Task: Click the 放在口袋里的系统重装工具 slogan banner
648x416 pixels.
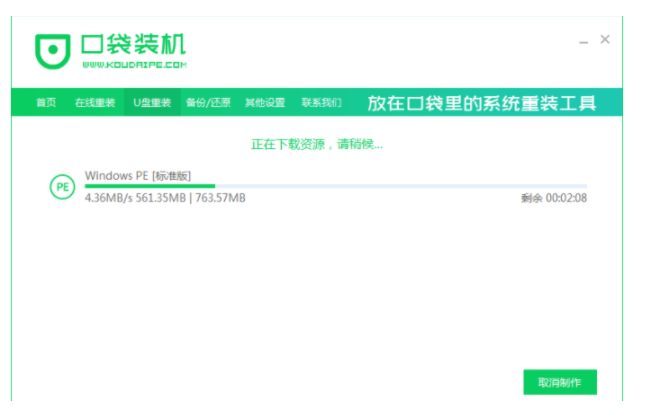Action: tap(481, 103)
